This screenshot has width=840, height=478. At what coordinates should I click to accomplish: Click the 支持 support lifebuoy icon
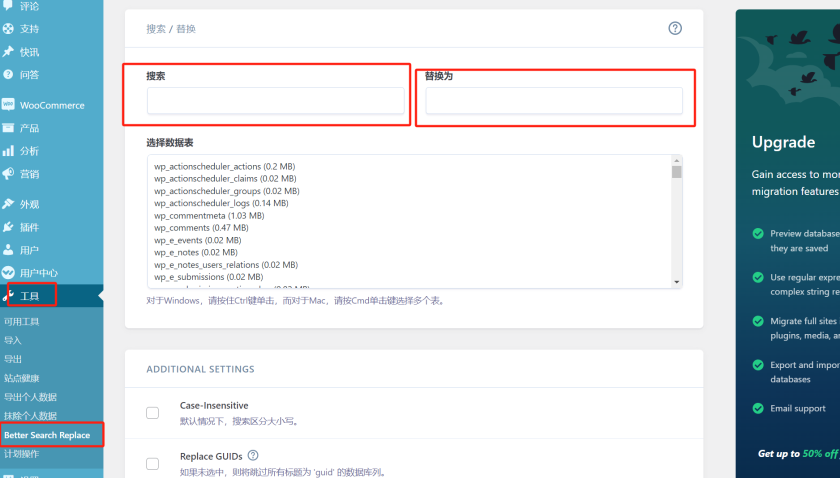(8, 29)
